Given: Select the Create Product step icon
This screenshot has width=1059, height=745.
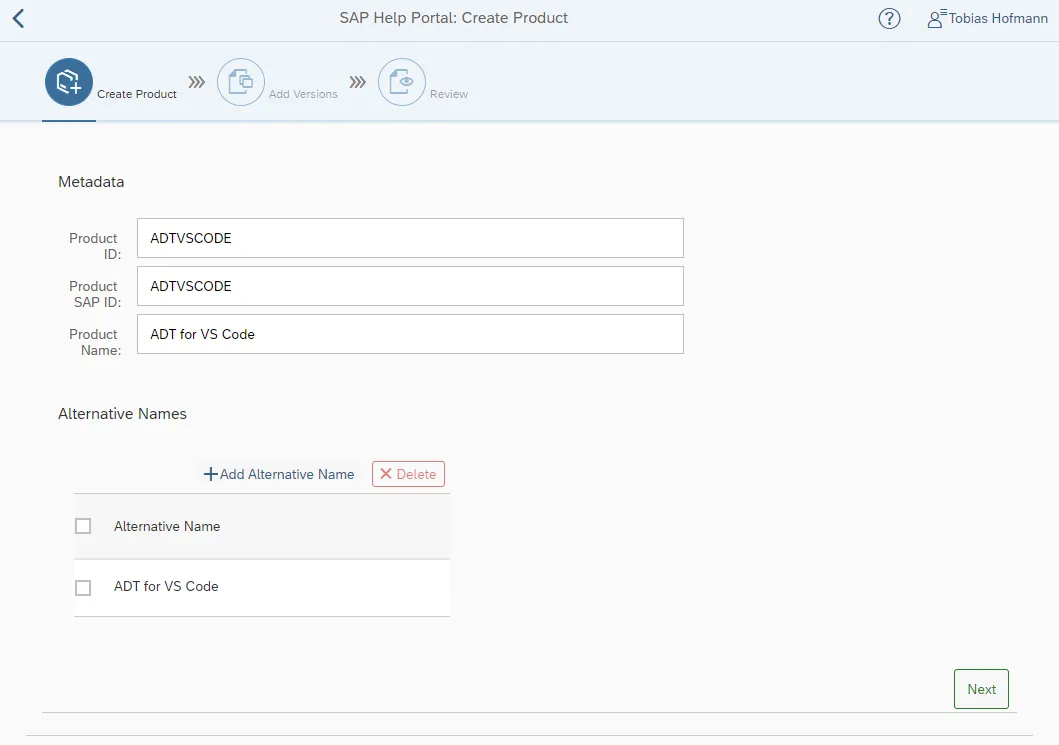Looking at the screenshot, I should (69, 82).
